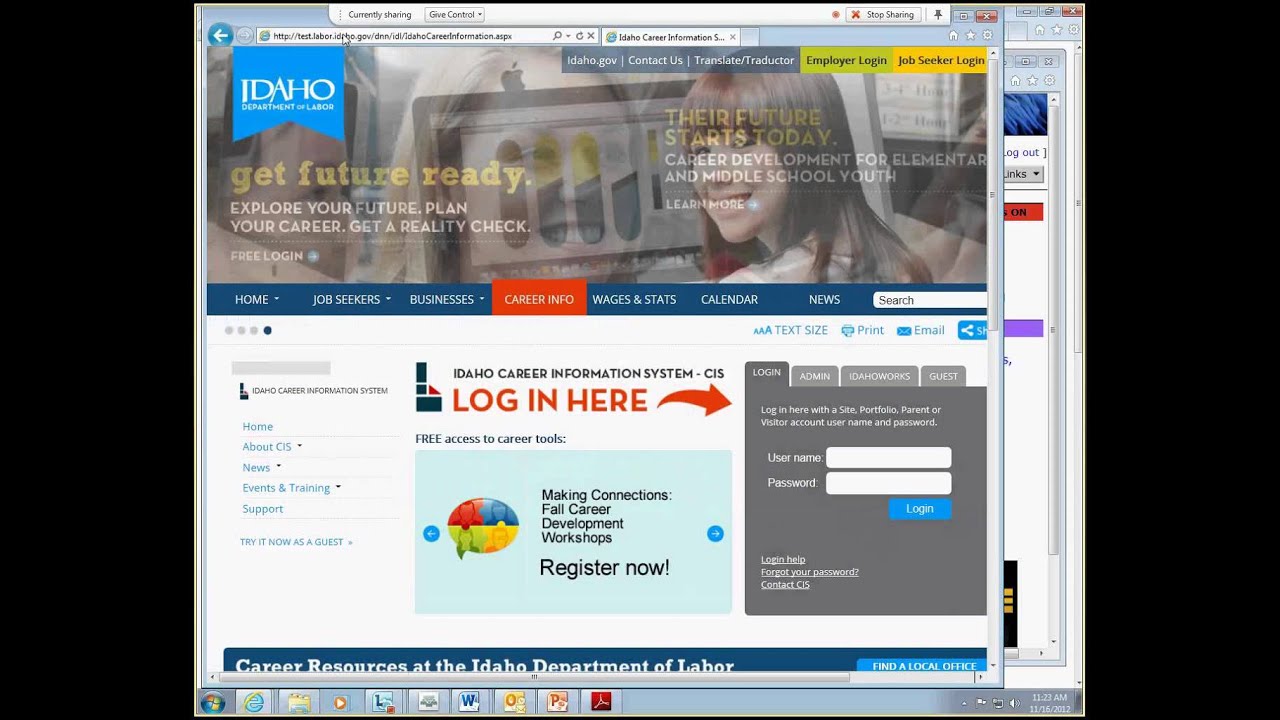The height and width of the screenshot is (720, 1280).
Task: Switch to the GUEST tab
Action: [x=943, y=376]
